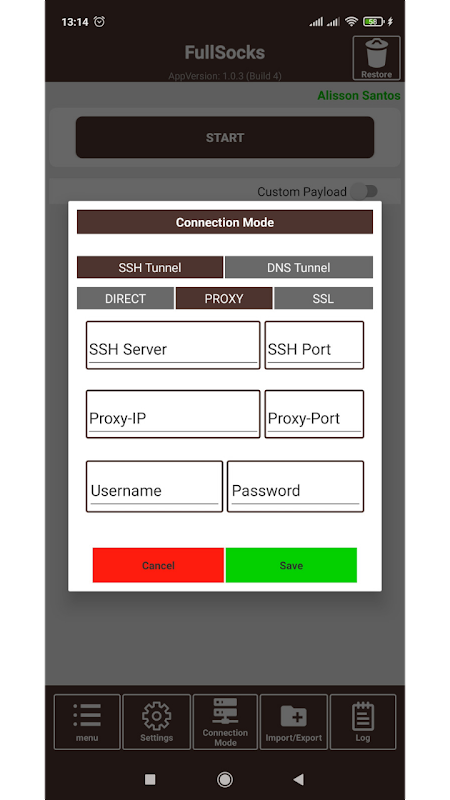Tap the Wi-Fi status icon
Image resolution: width=450 pixels, height=800 pixels.
tap(351, 21)
